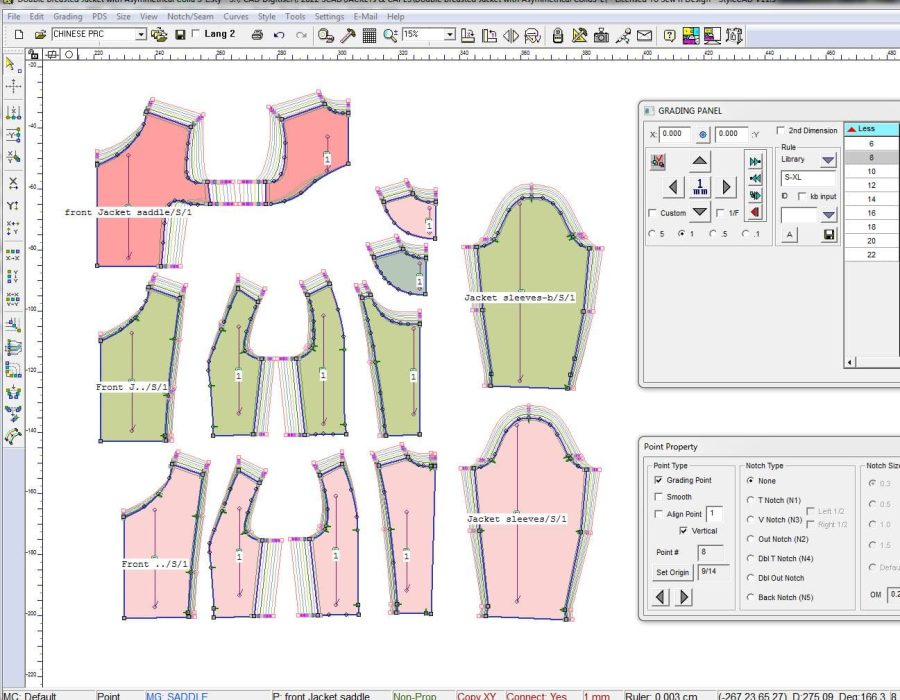Click the hammer tool icon
900x700 pixels.
[x=348, y=35]
